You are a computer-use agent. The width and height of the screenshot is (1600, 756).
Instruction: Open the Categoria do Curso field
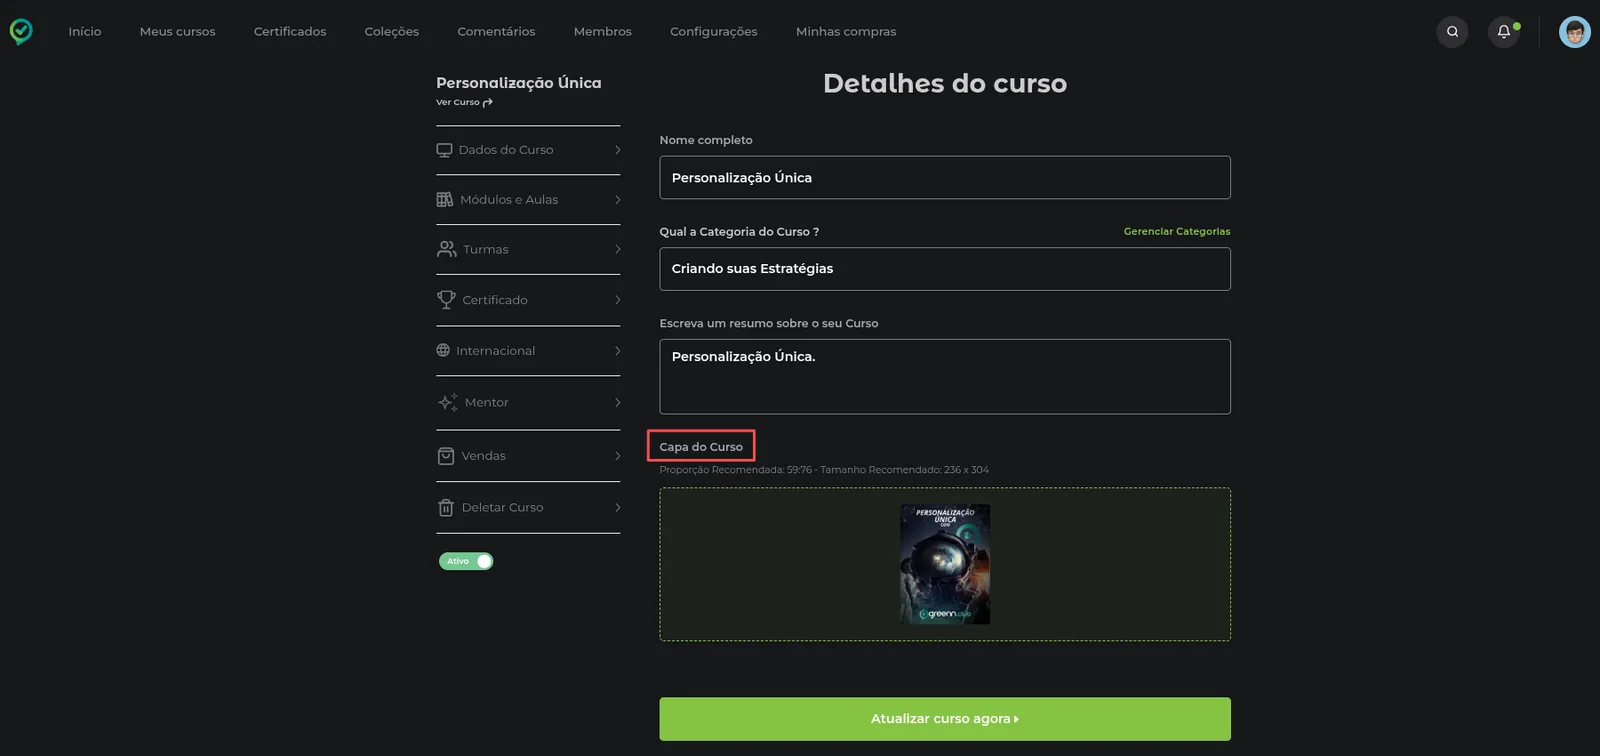tap(945, 269)
